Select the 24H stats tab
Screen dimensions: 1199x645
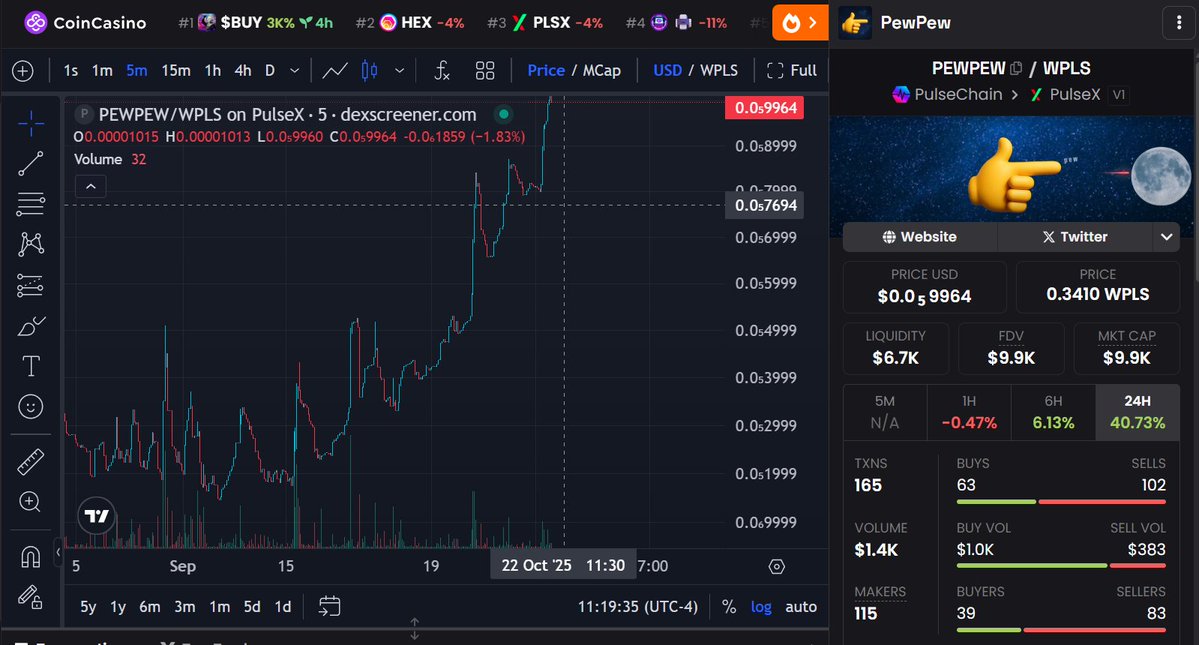pos(1137,412)
